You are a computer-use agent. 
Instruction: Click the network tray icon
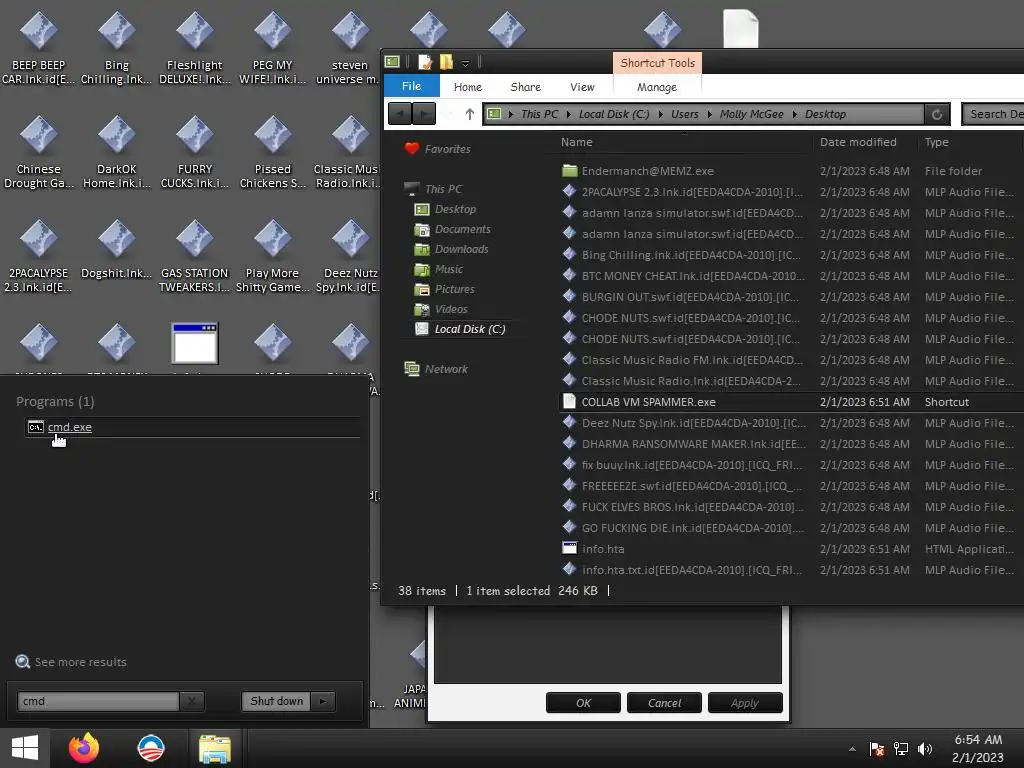point(901,749)
